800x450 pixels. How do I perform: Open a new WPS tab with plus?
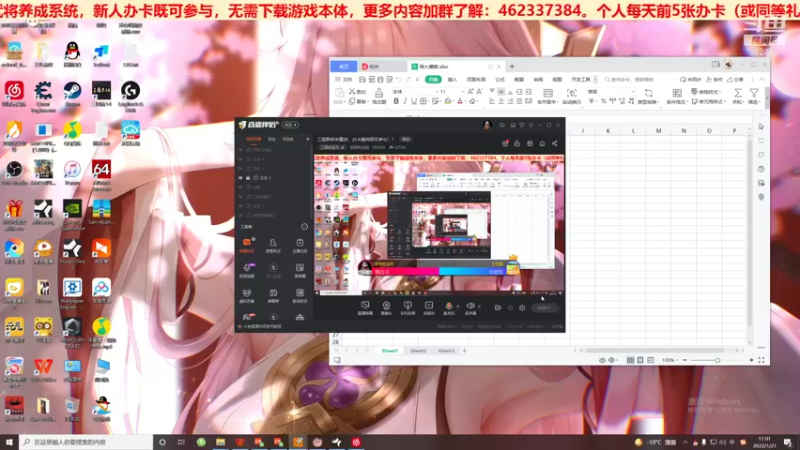[512, 66]
